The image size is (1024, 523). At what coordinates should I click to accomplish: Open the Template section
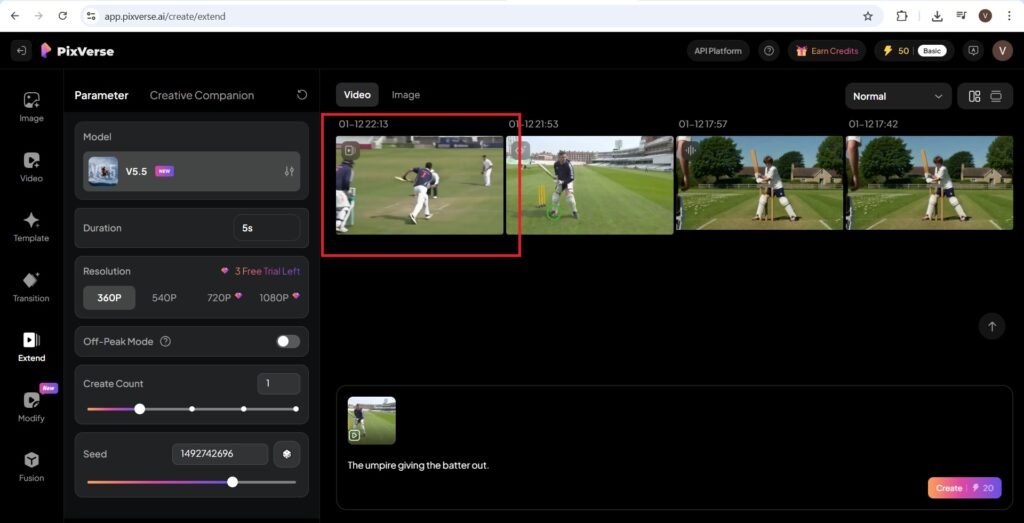click(31, 226)
